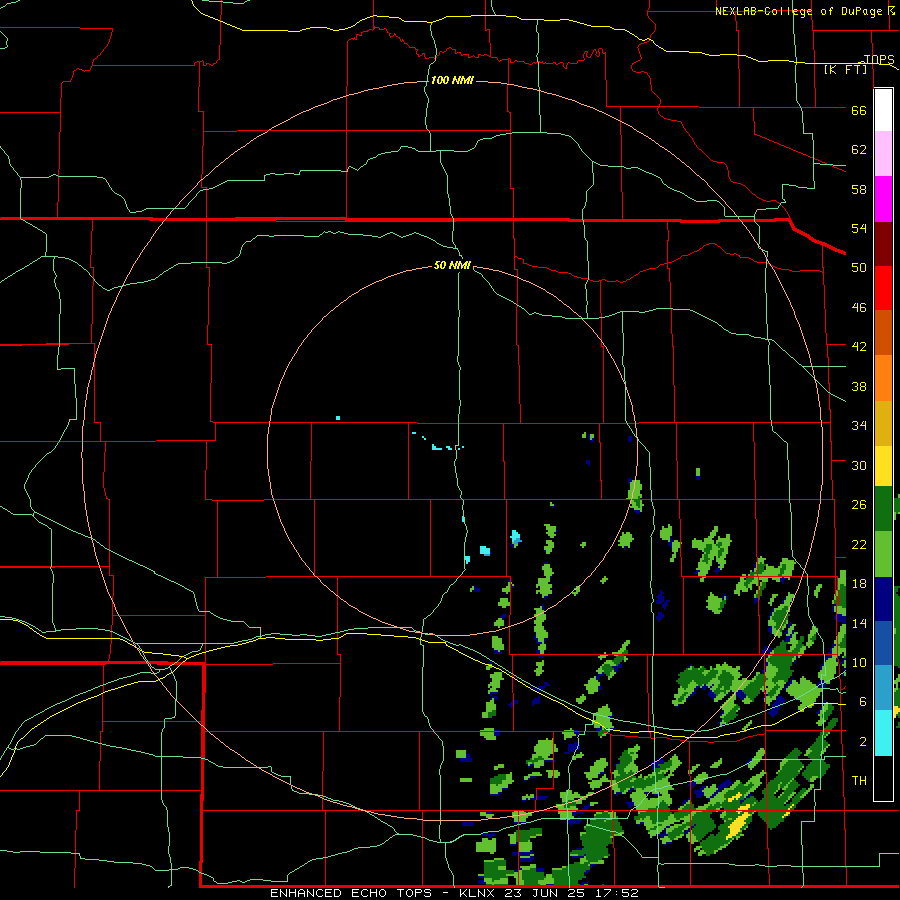Click the "26" legend value

pyautogui.click(x=859, y=505)
